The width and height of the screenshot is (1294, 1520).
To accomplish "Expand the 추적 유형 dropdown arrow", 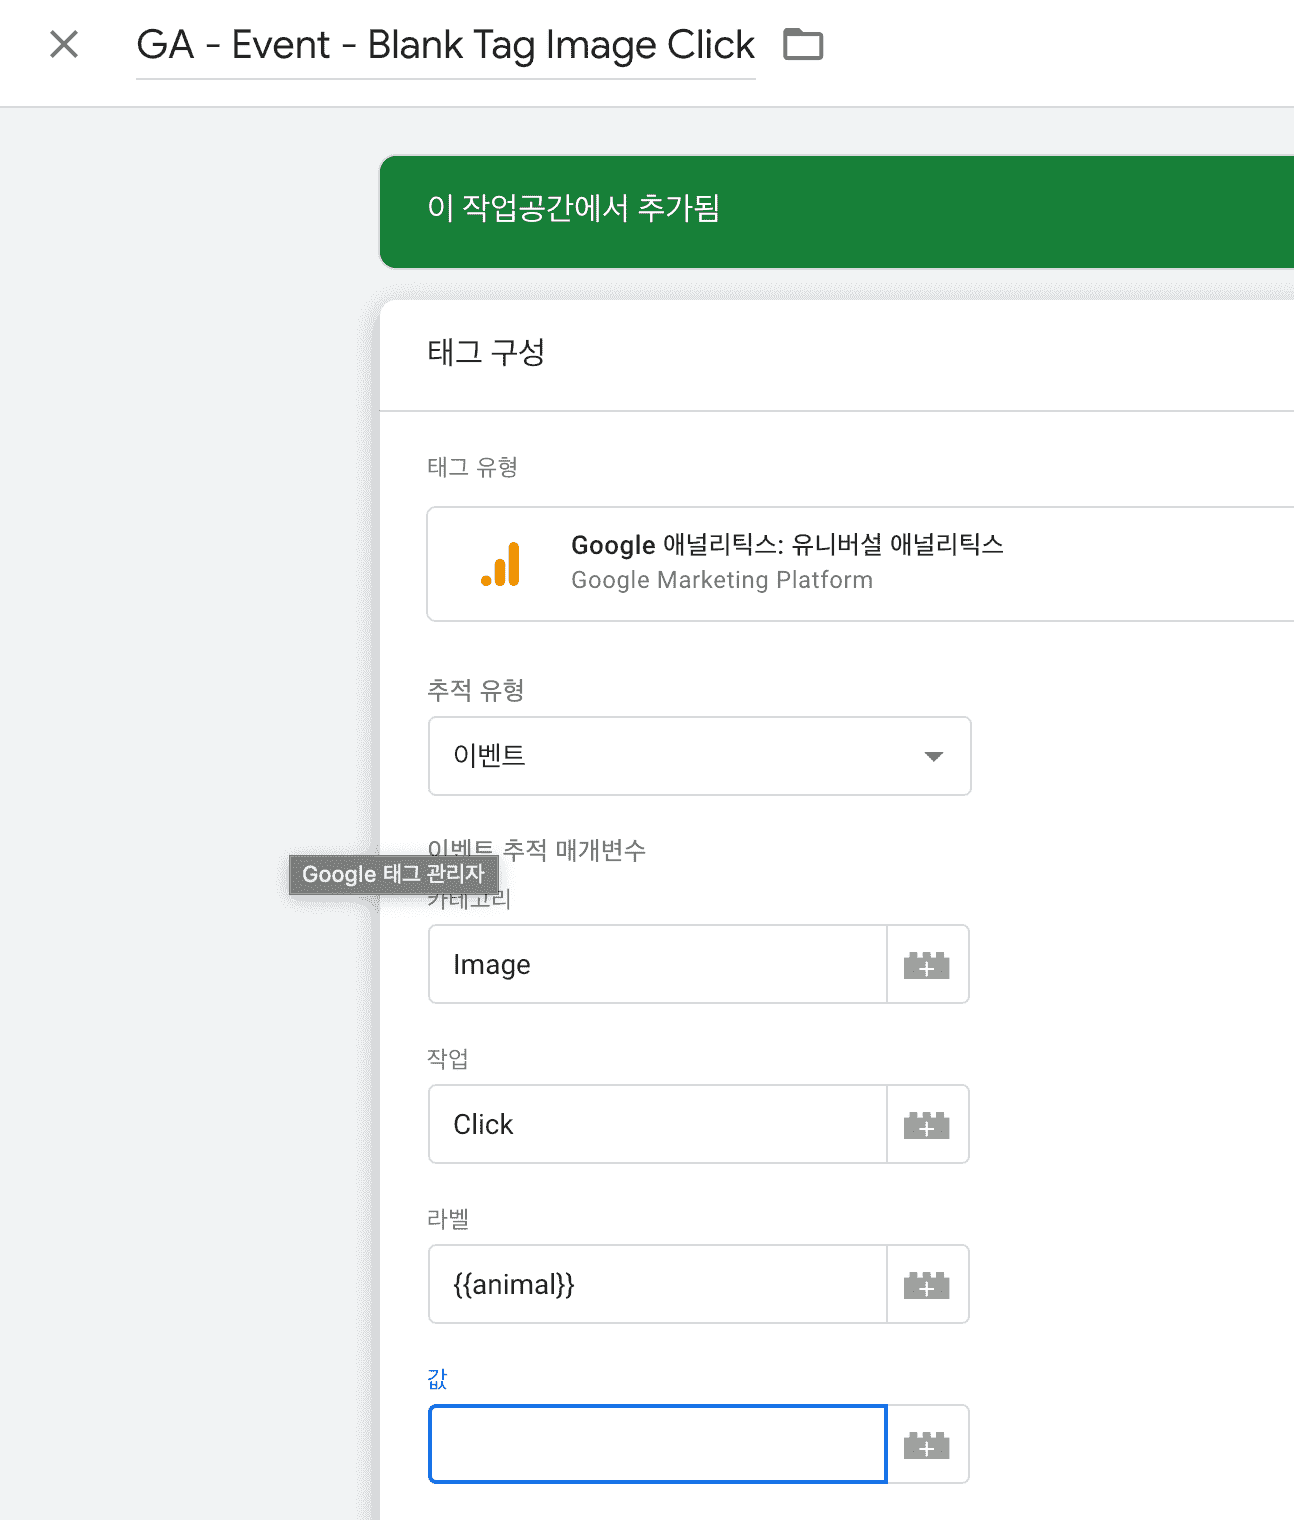I will tap(933, 756).
